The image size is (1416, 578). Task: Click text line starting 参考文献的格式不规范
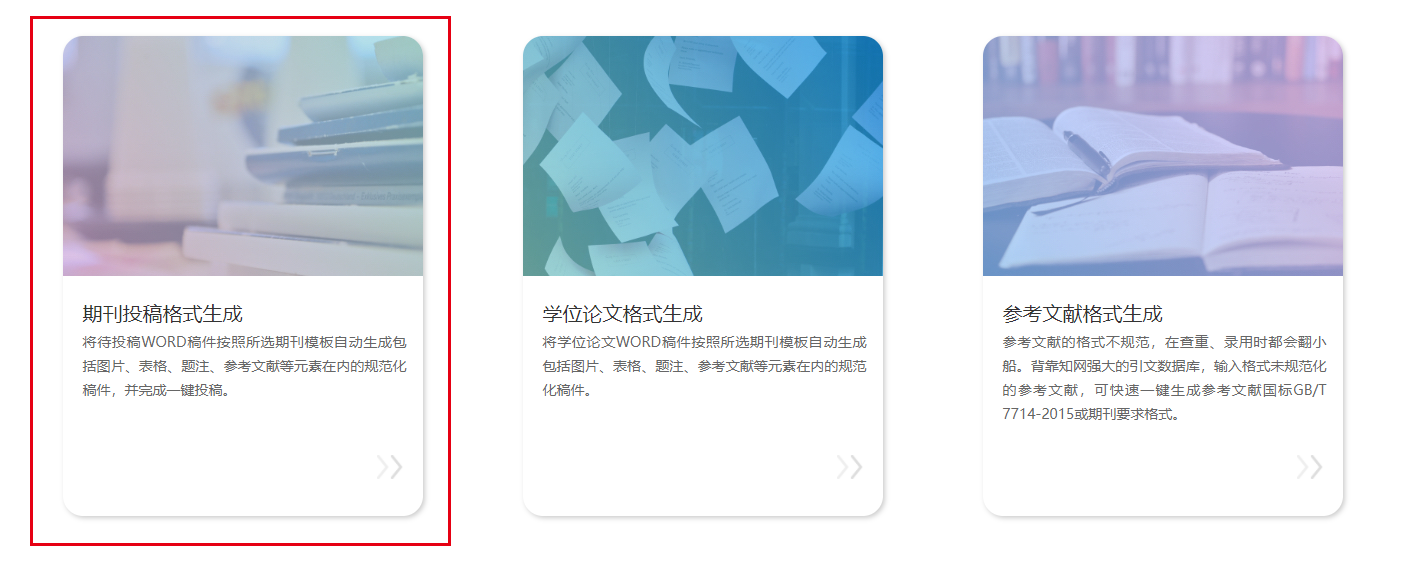tap(1164, 342)
